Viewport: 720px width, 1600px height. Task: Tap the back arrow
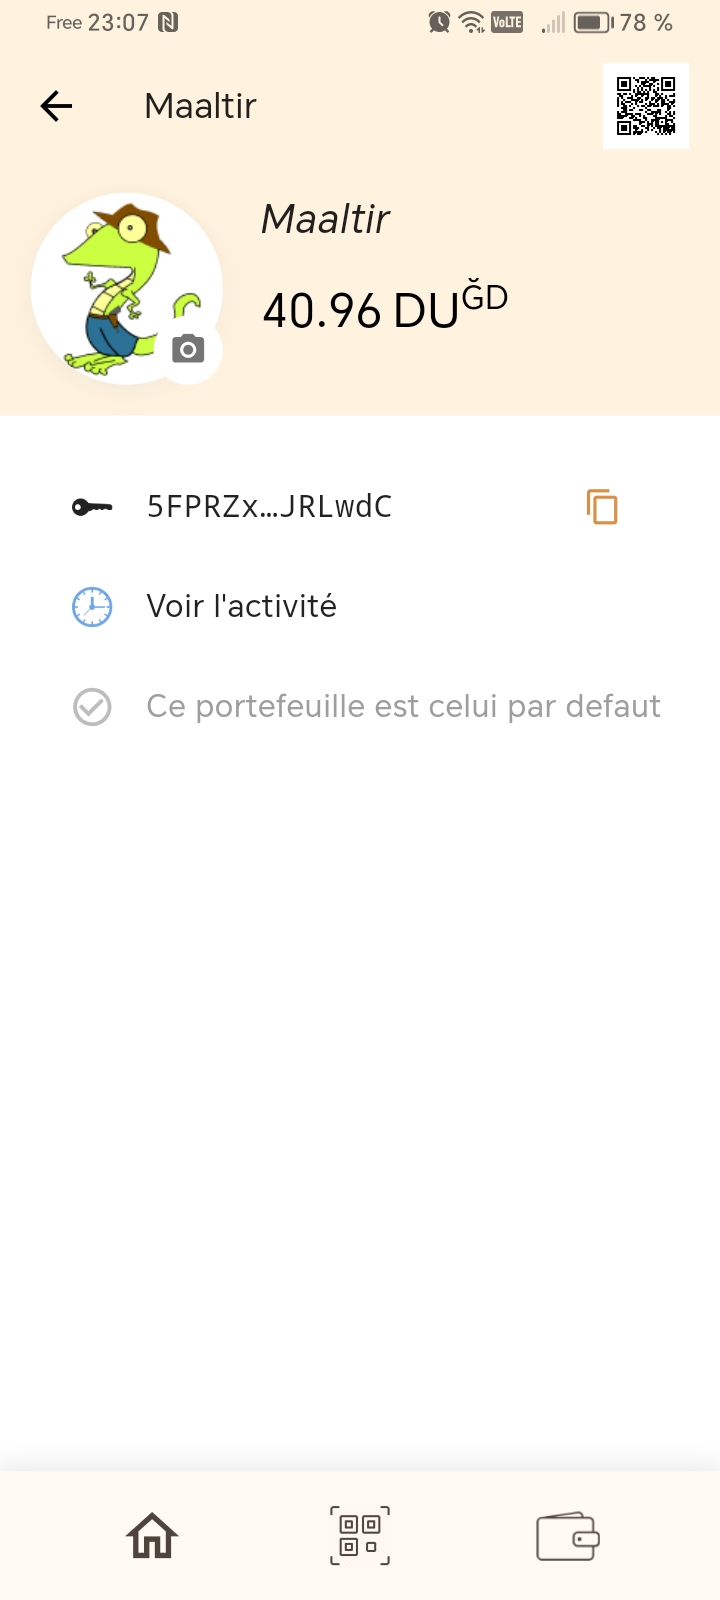(57, 106)
